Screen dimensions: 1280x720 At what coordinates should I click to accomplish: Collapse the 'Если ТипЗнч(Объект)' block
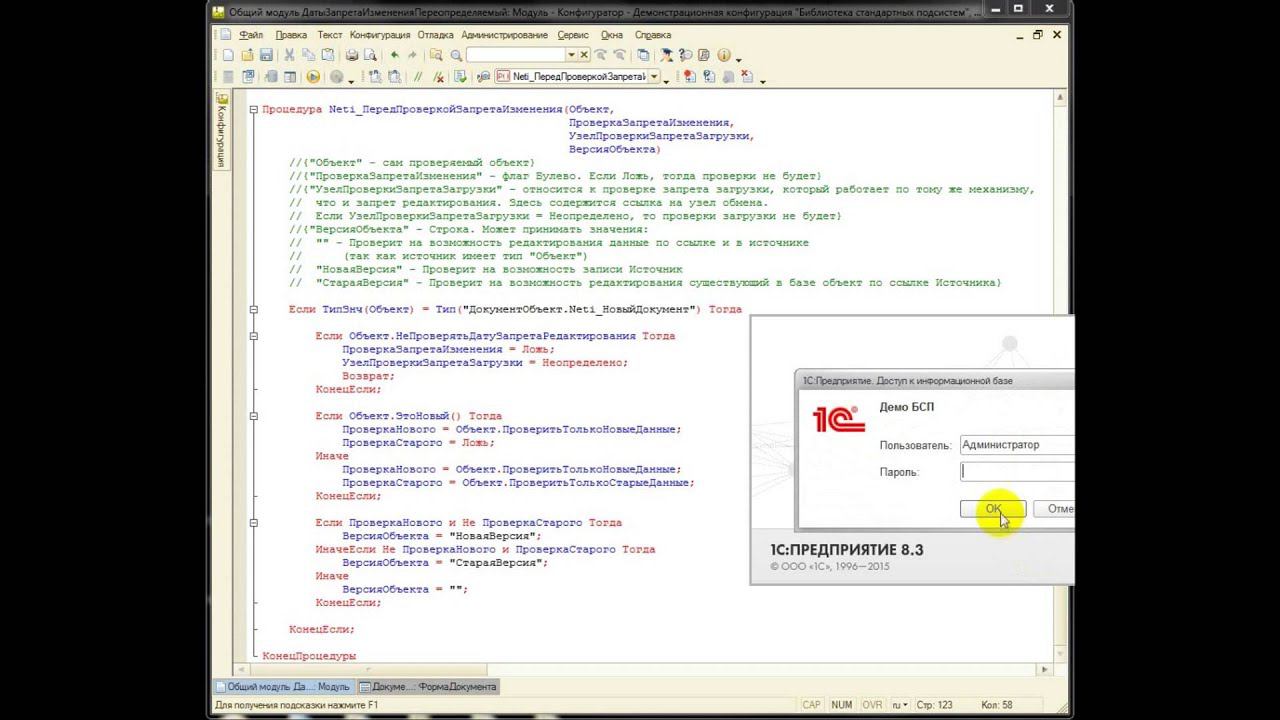coord(254,309)
